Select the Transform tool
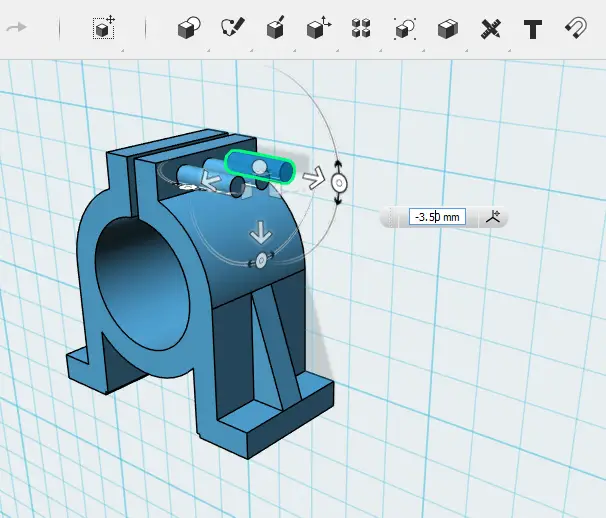This screenshot has height=518, width=606. point(104,27)
